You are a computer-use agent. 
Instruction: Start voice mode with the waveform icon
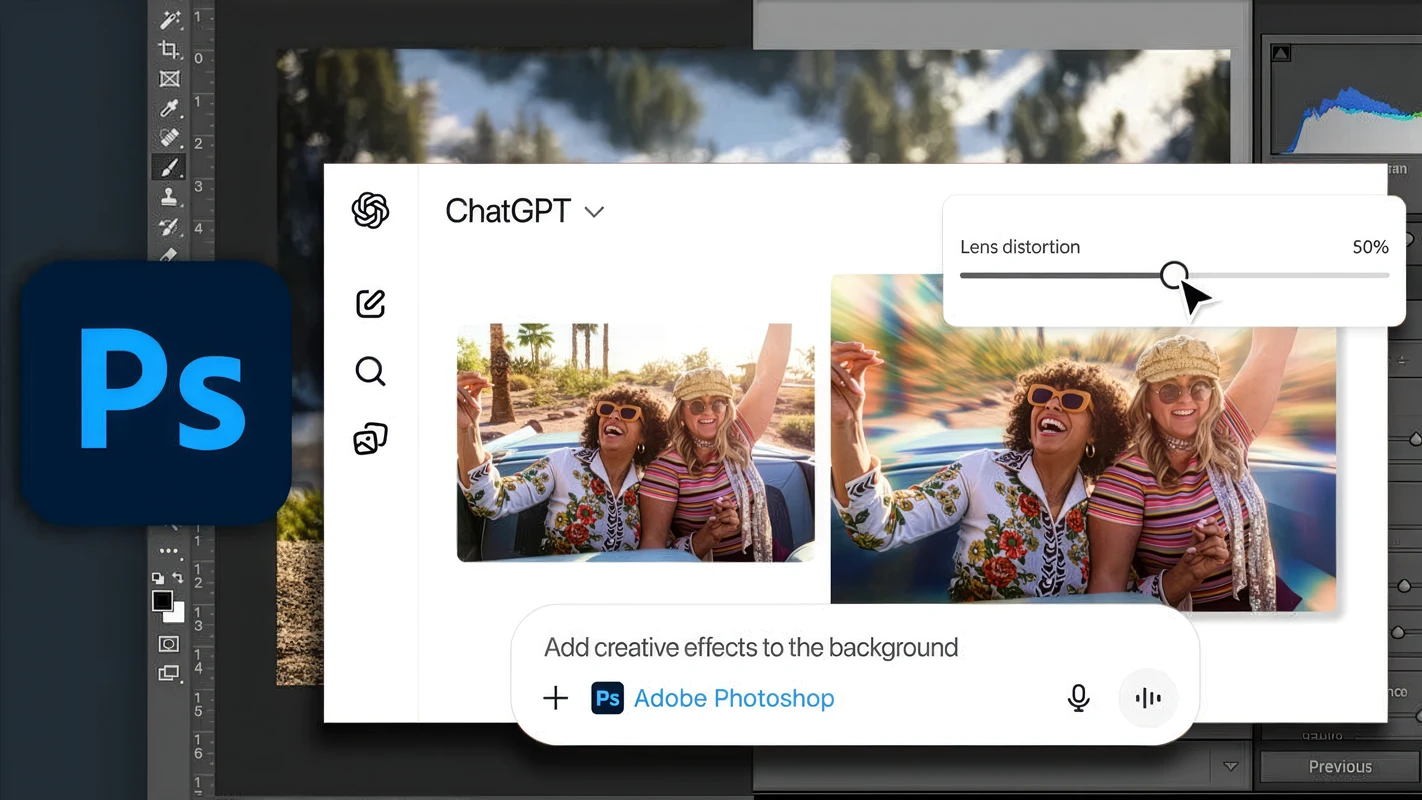tap(1147, 698)
